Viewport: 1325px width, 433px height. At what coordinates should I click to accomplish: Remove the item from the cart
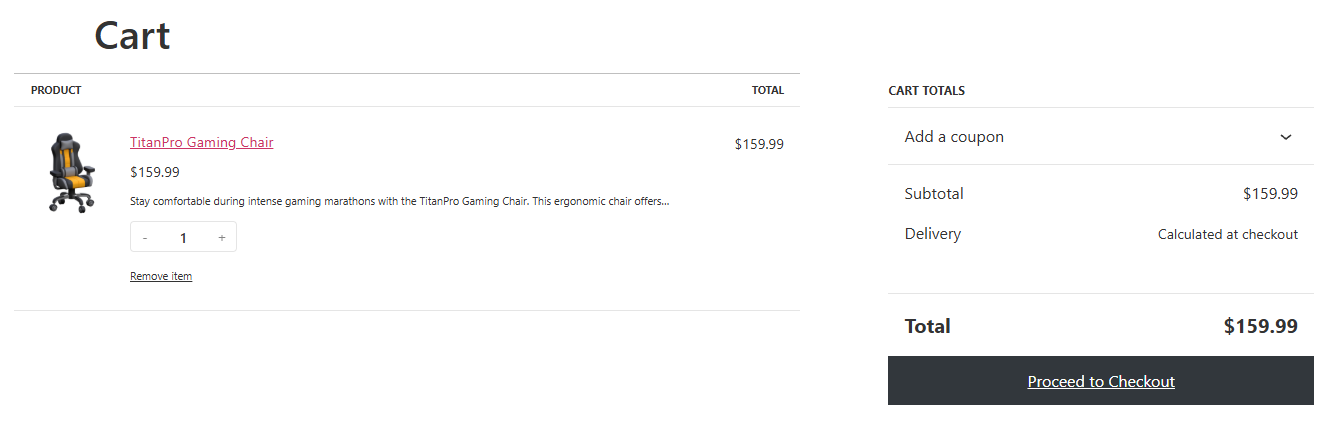pos(161,276)
